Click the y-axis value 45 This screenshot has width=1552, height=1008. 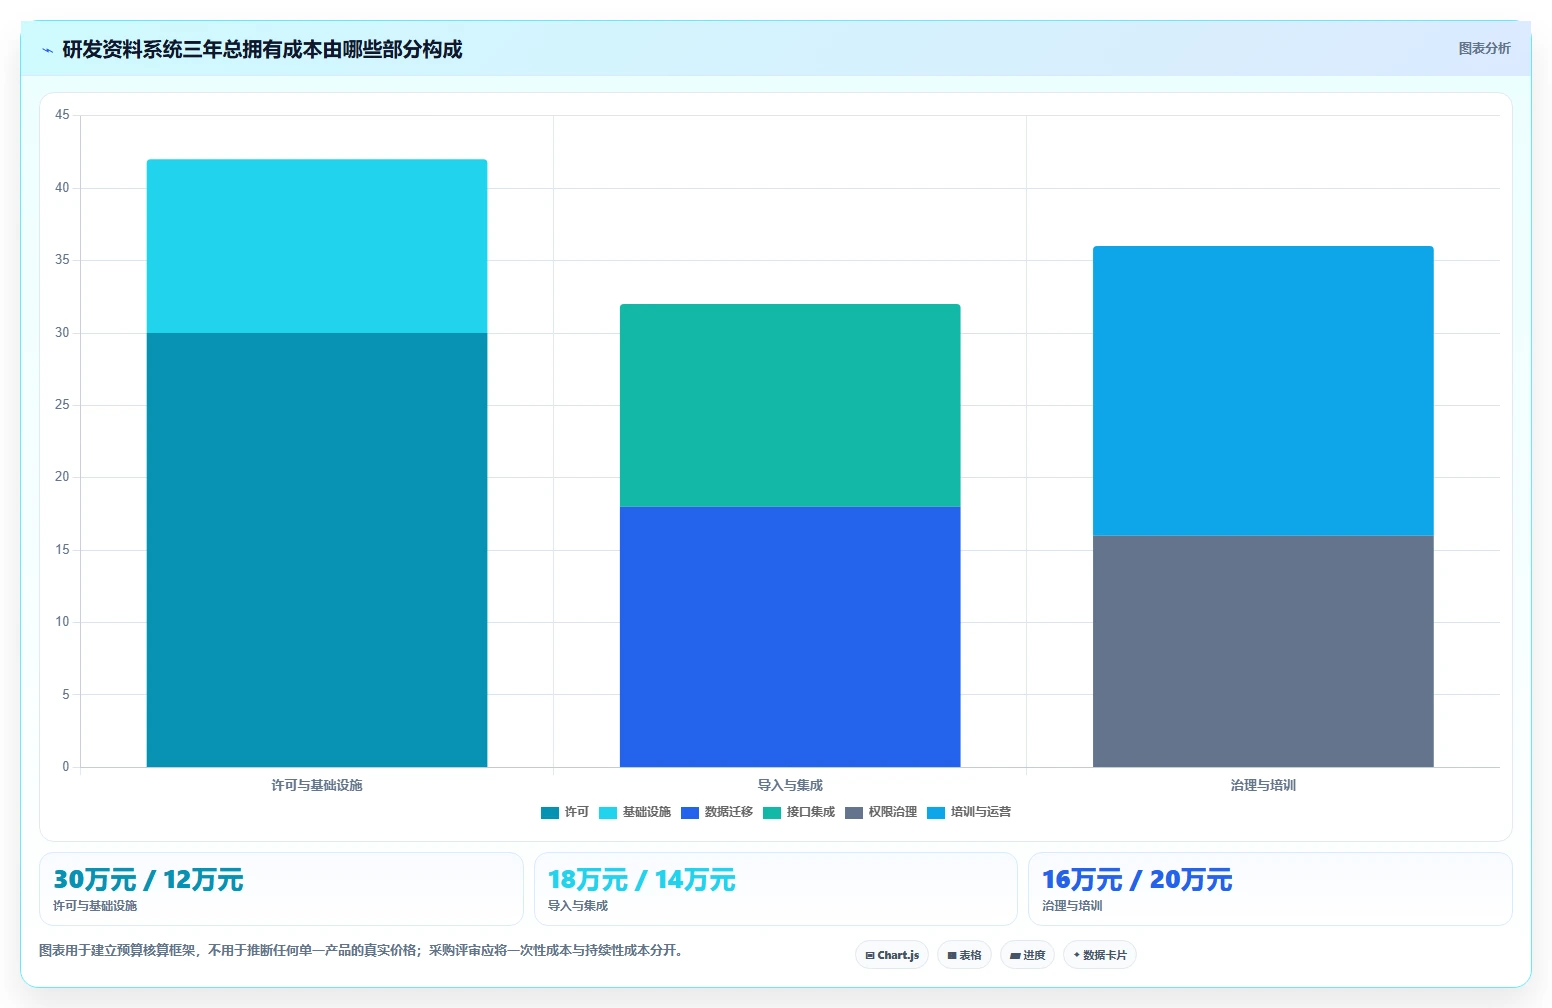pyautogui.click(x=62, y=115)
